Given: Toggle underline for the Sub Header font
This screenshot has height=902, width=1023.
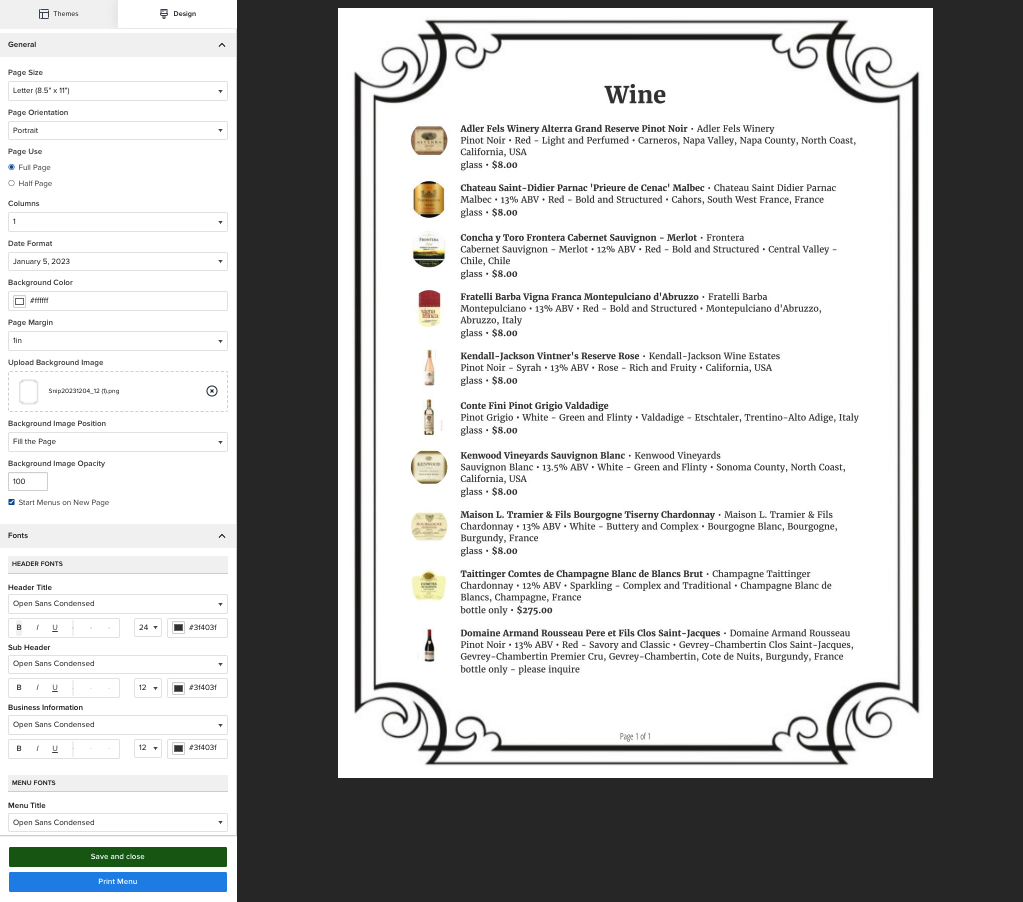Looking at the screenshot, I should tap(55, 688).
